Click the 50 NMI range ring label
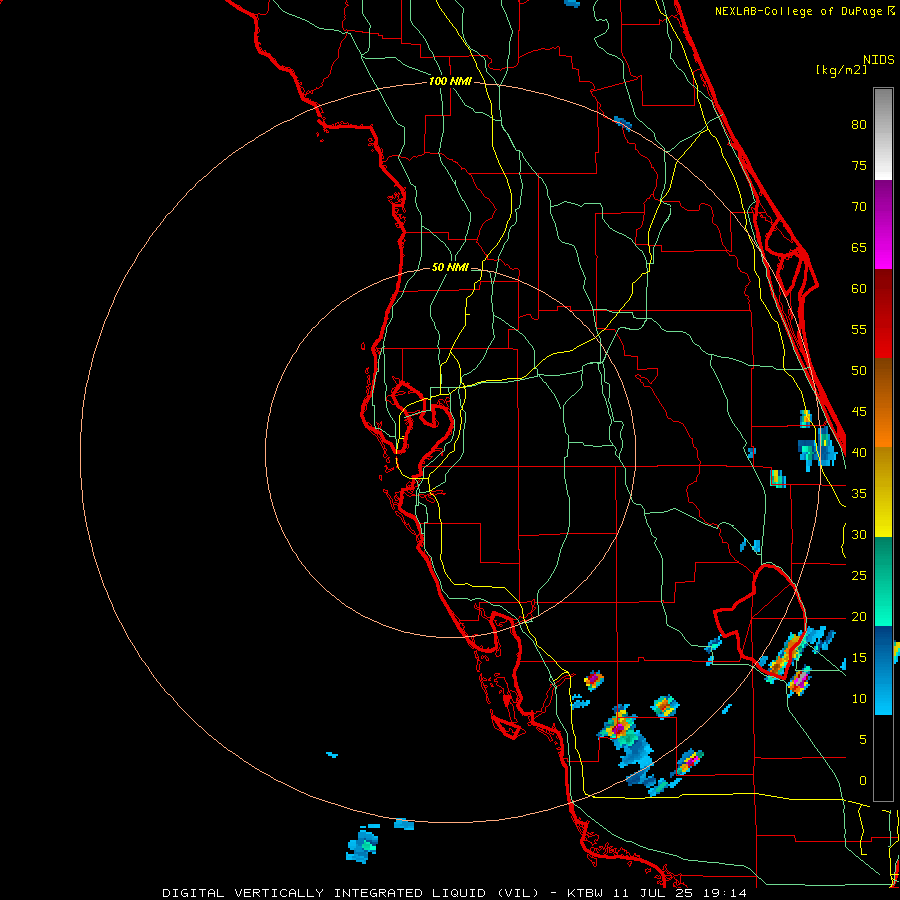 450,267
